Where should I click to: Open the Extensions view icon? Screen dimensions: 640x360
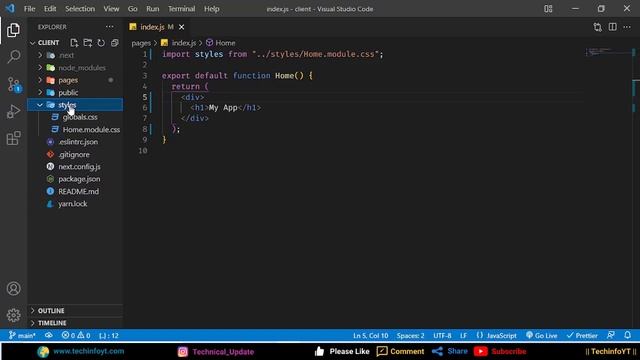tap(13, 138)
